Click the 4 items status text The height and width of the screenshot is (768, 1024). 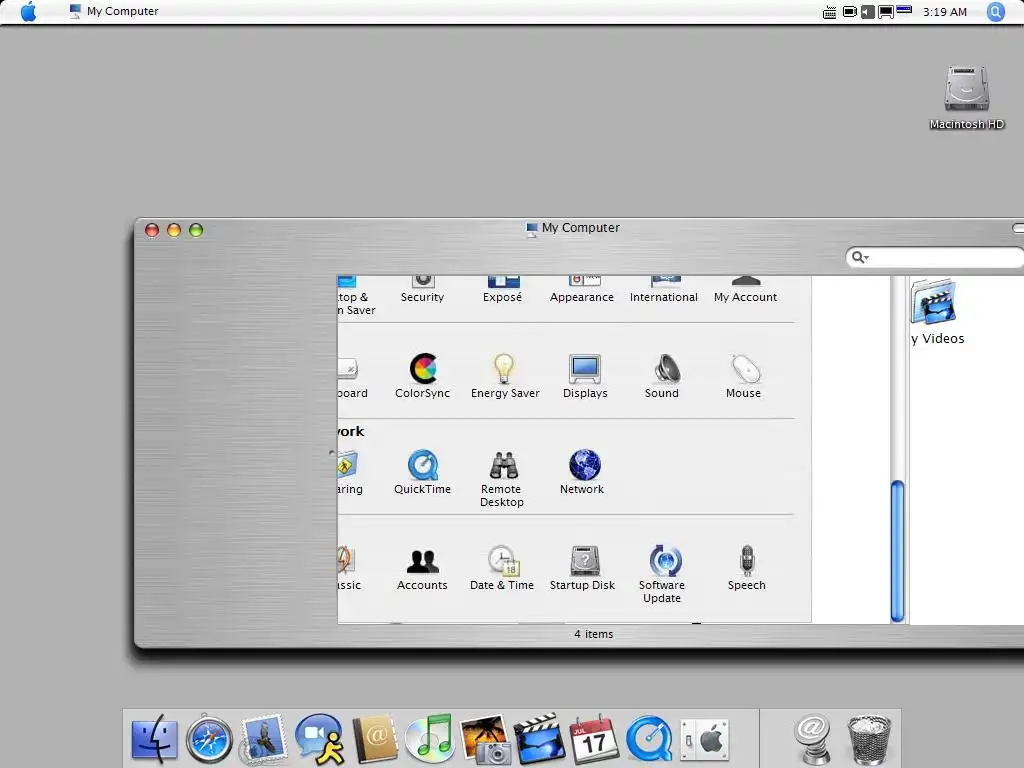[x=594, y=634]
